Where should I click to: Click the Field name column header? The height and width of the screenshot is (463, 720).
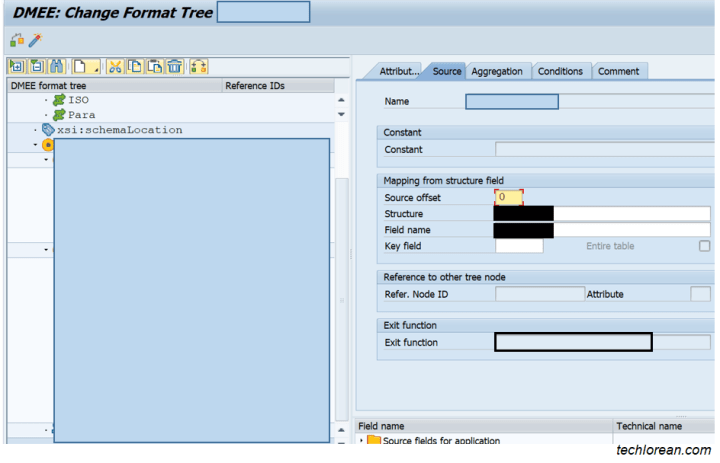pos(484,426)
